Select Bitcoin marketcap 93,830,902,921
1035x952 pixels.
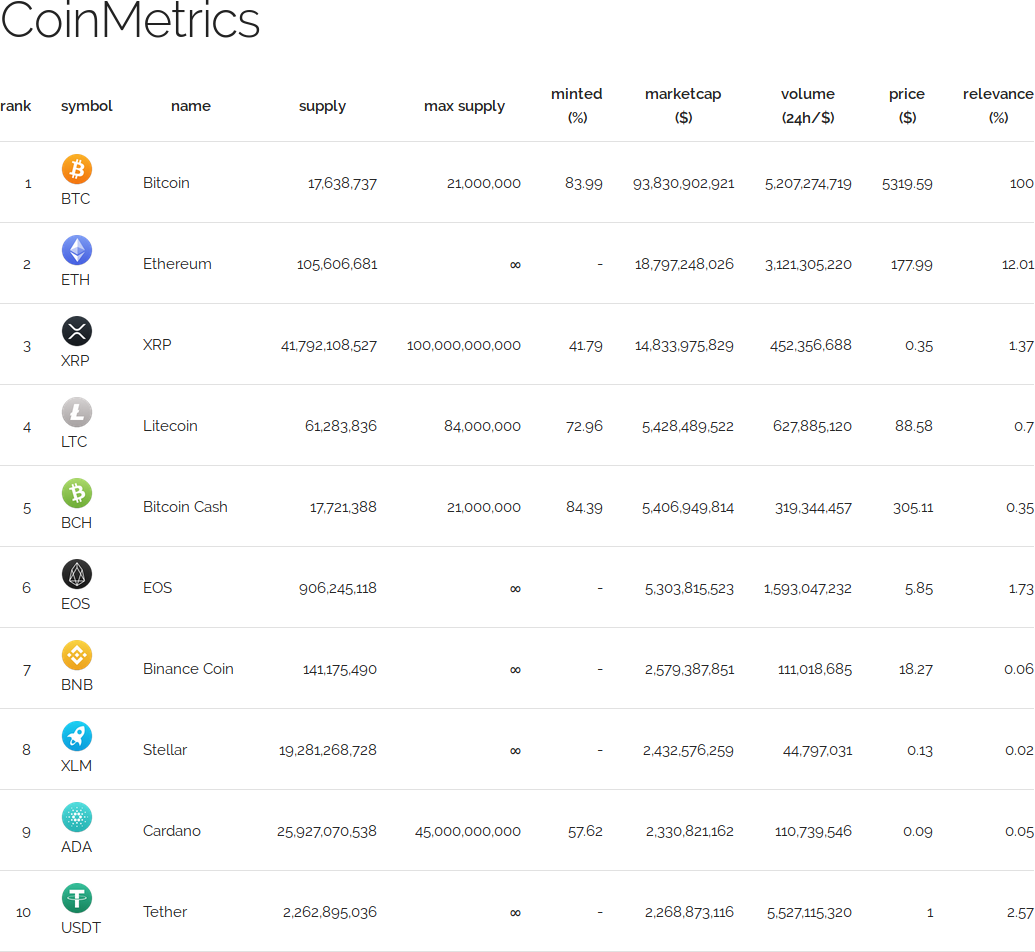click(683, 184)
